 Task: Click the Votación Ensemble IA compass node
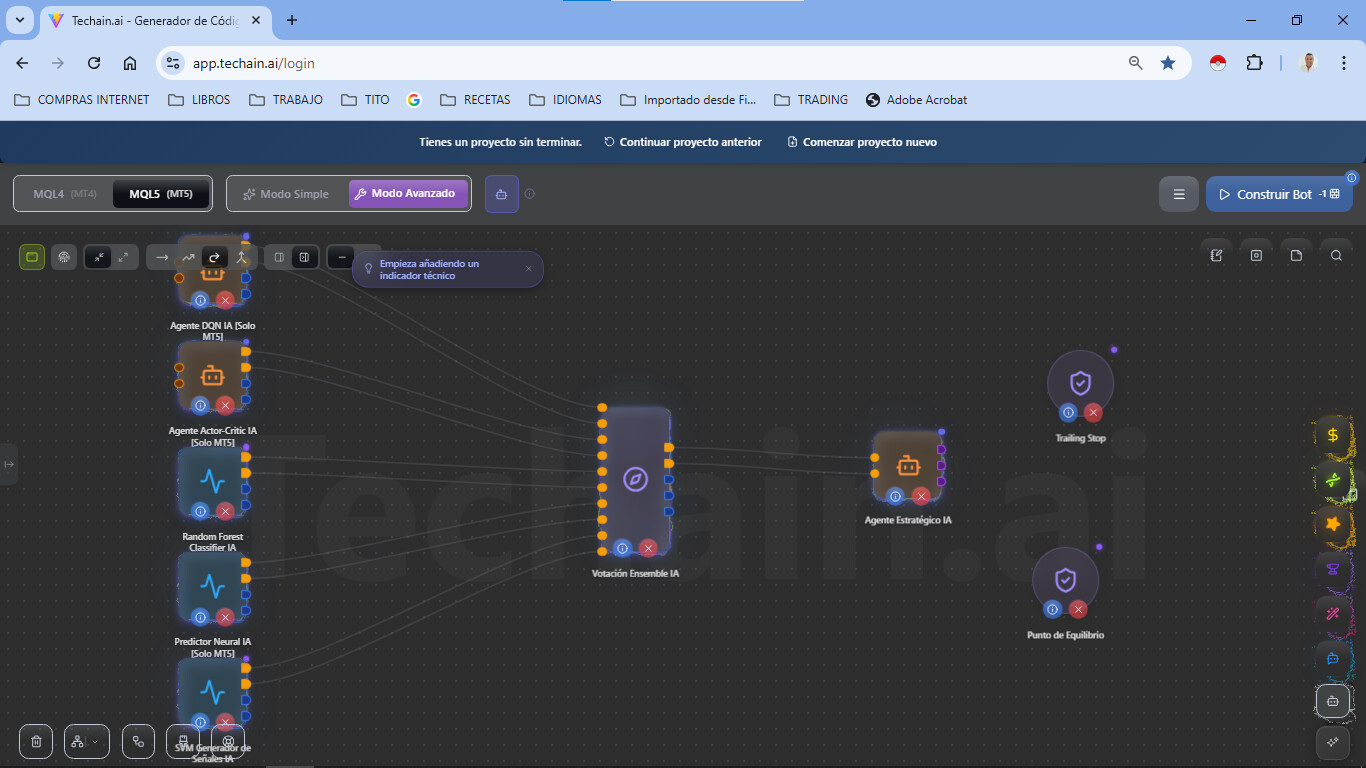[636, 479]
